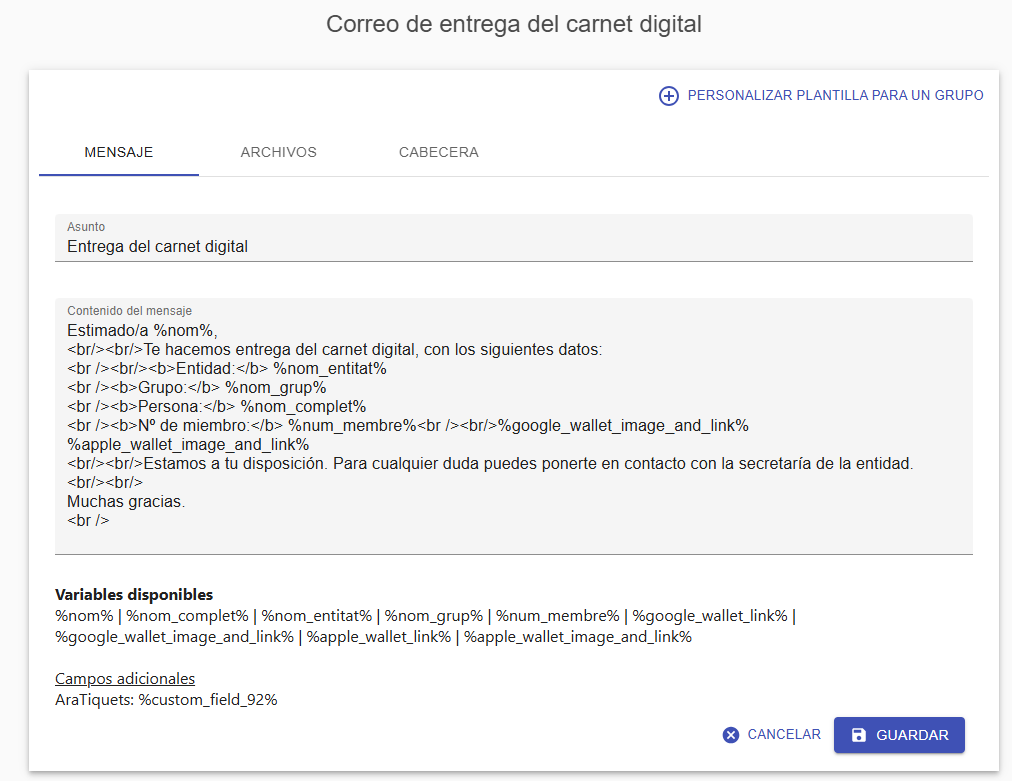Click the 'Estamos a tu disposición' line

[x=491, y=463]
